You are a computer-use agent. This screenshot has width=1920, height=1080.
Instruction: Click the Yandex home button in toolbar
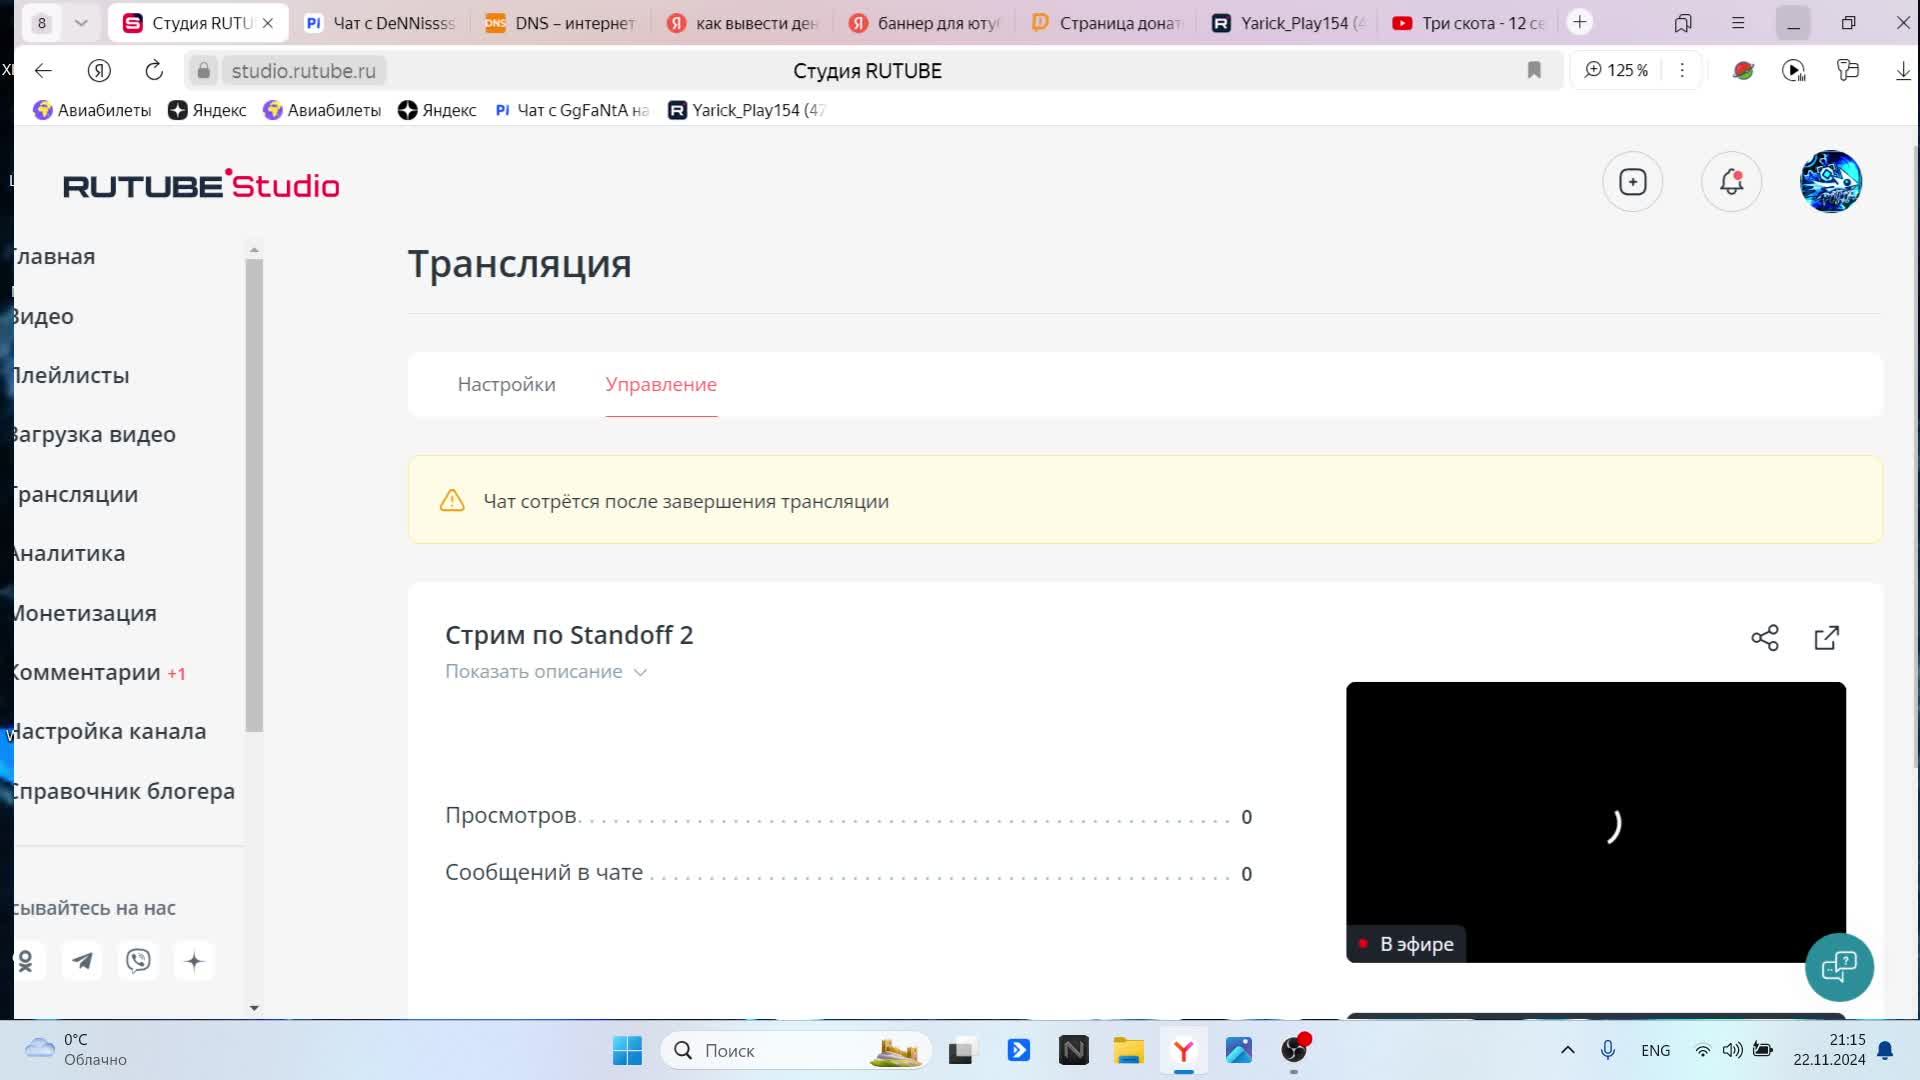[x=98, y=70]
